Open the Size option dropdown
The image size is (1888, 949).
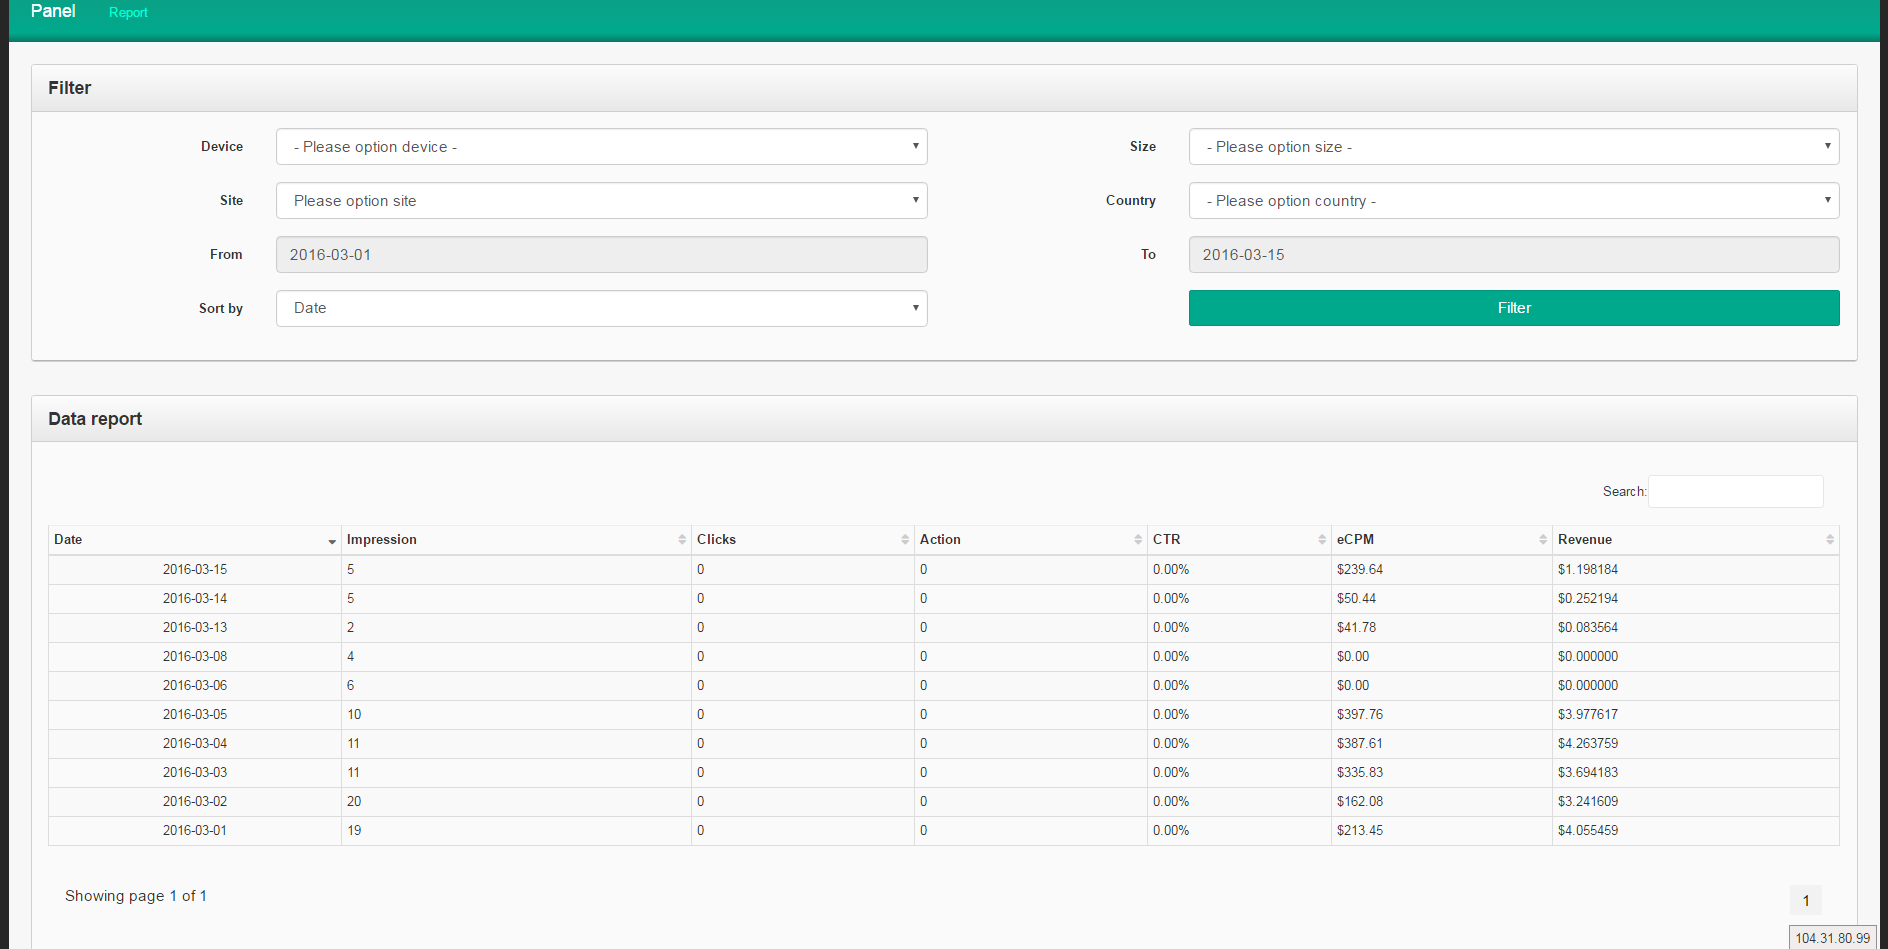point(1513,147)
